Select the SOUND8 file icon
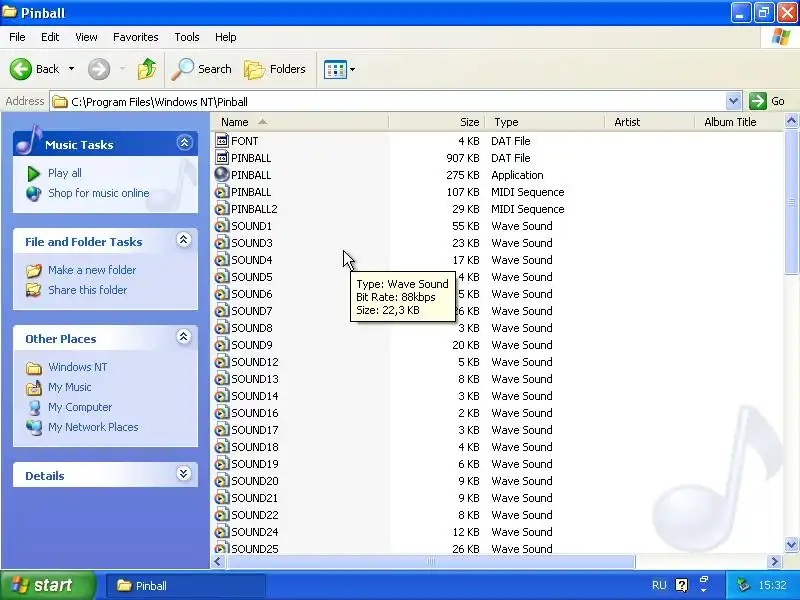Screen dimensions: 800x600 [221, 328]
